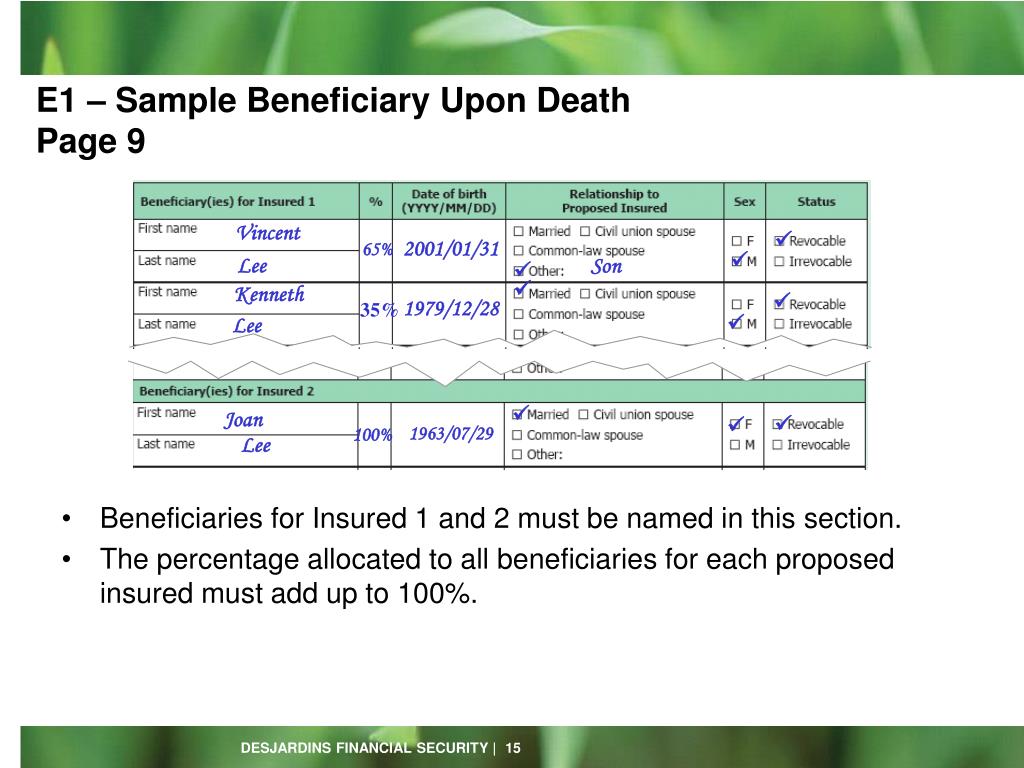
Task: Tick the F sex box for Vincent
Action: (x=737, y=241)
